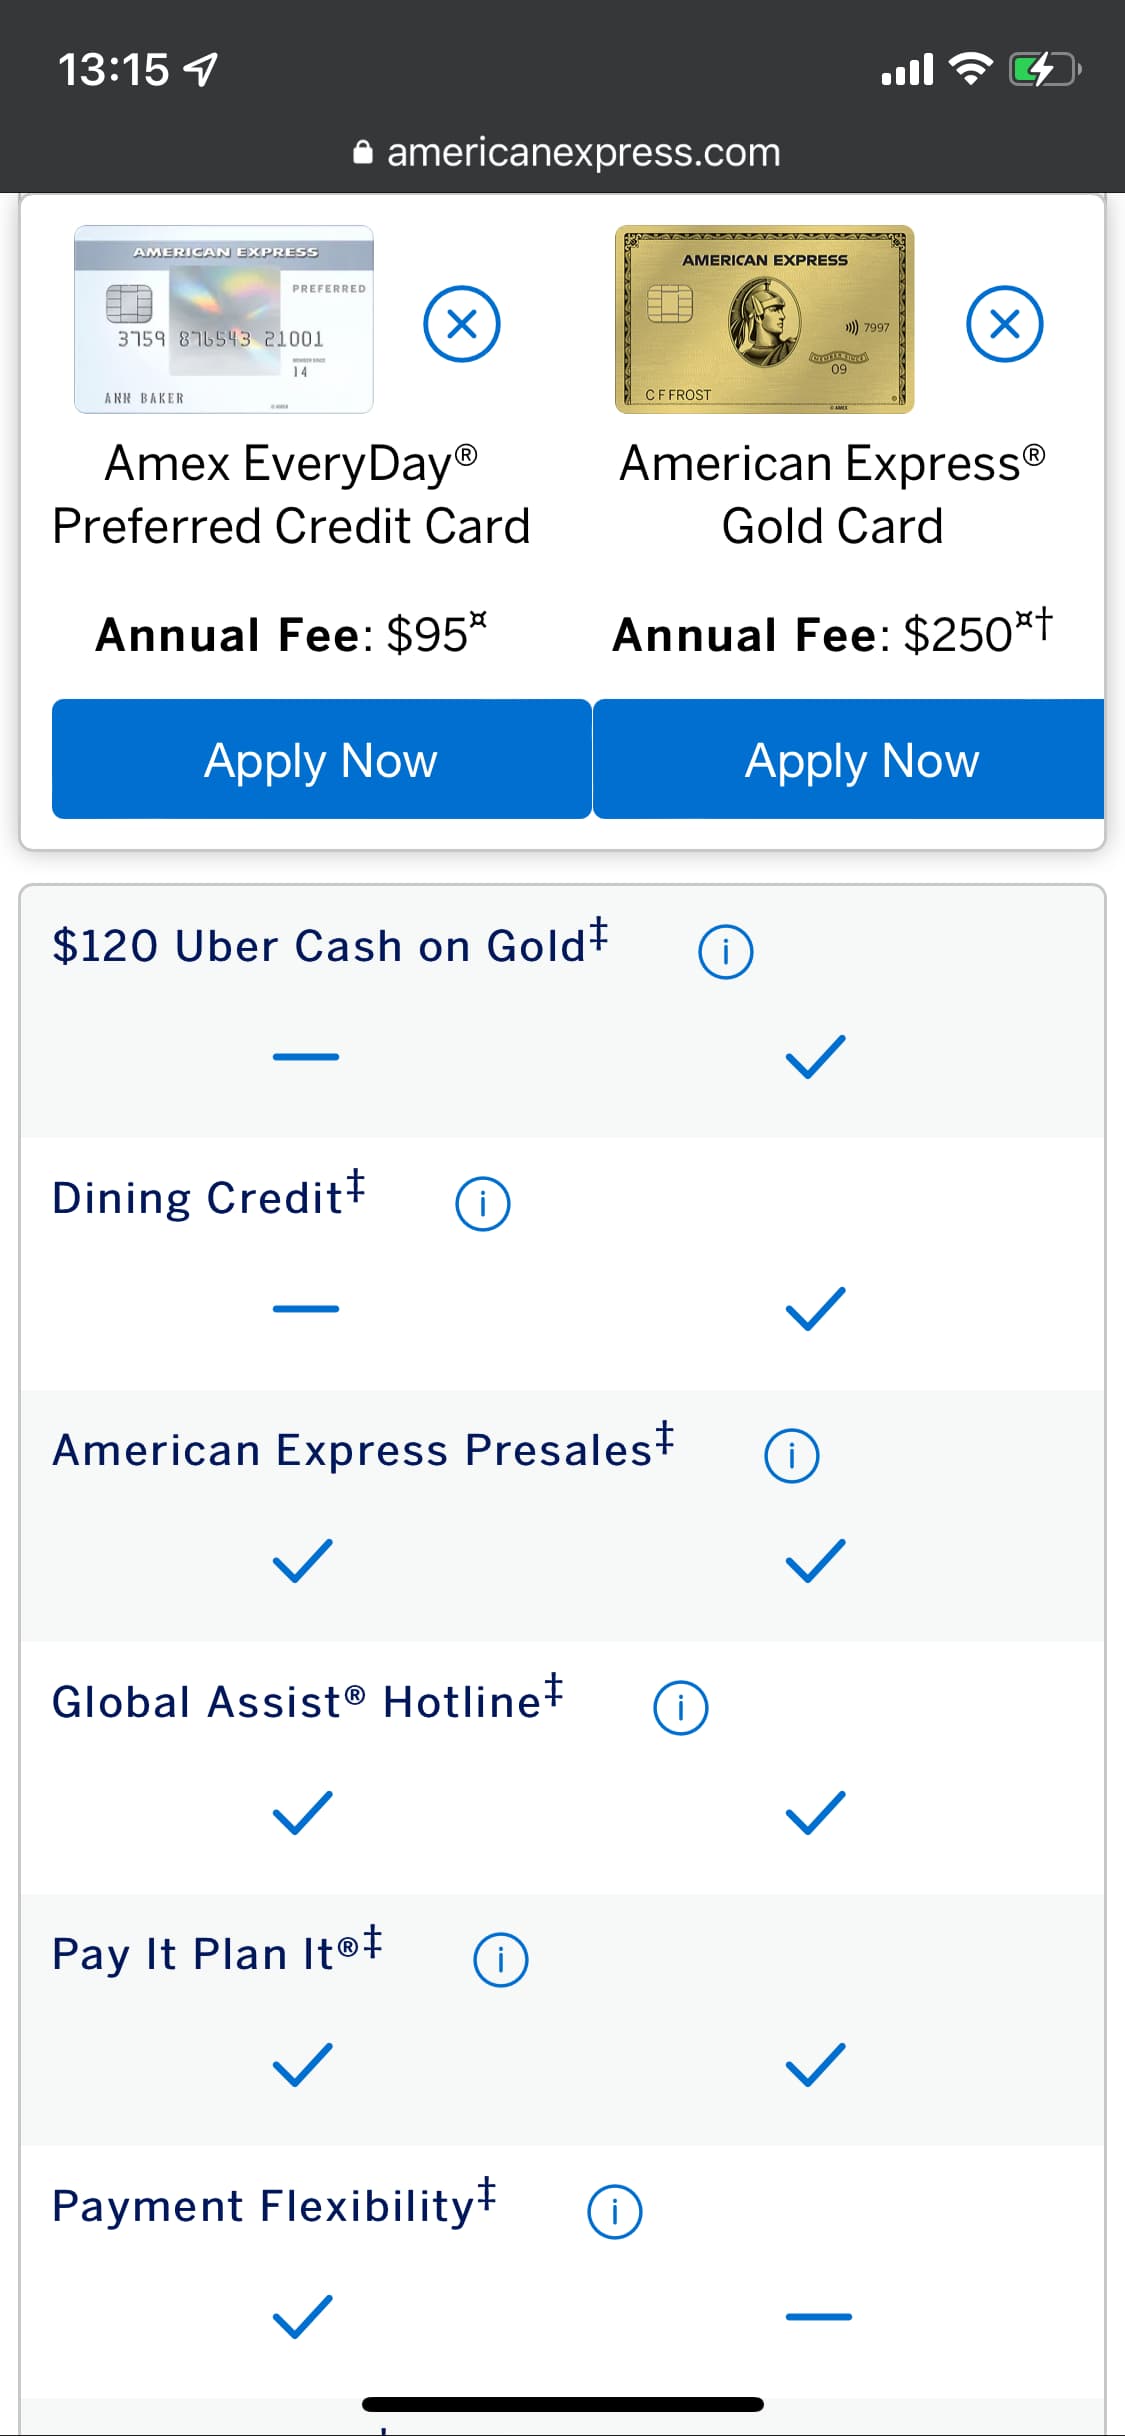1125x2436 pixels.
Task: Open info for $120 Uber Cash on Gold
Action: (725, 951)
